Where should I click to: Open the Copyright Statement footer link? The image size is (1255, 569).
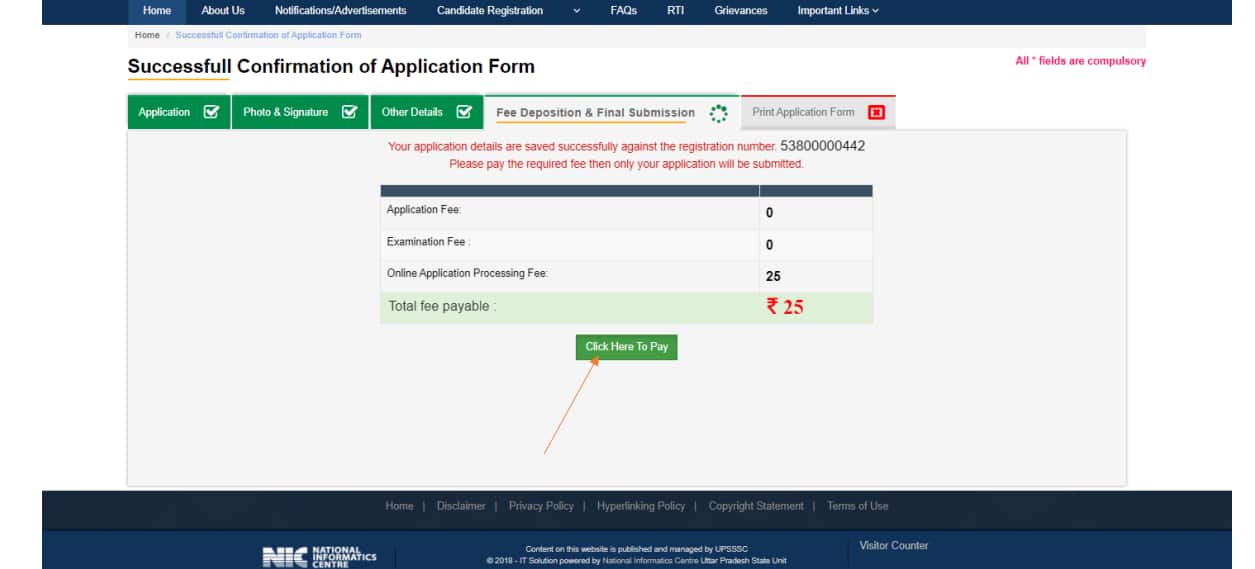point(756,506)
